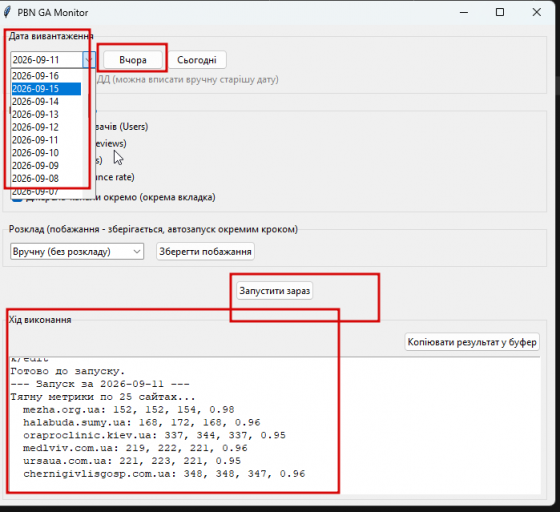This screenshot has width=560, height=512.
Task: Choose 2026-09-12 in the date list
Action: point(46,127)
